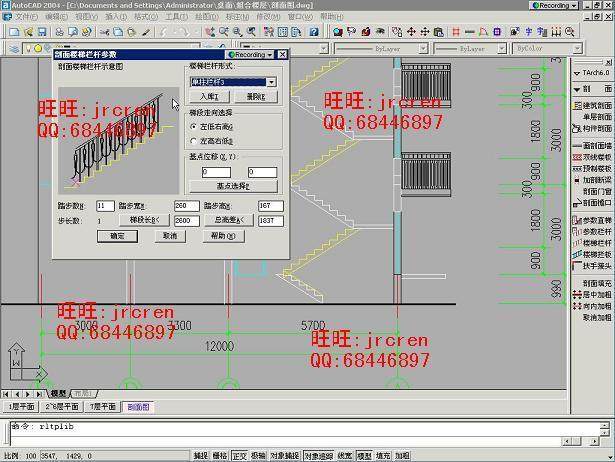Click the red grid hatch toolbar icon

(456, 32)
